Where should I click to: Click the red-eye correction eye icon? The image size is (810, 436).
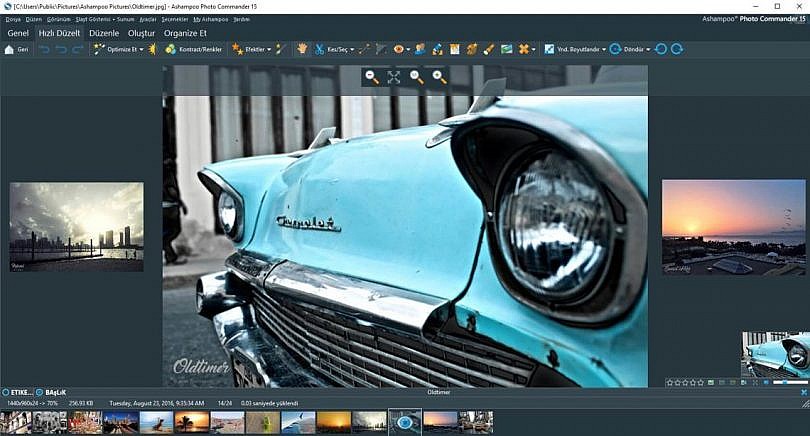click(398, 49)
